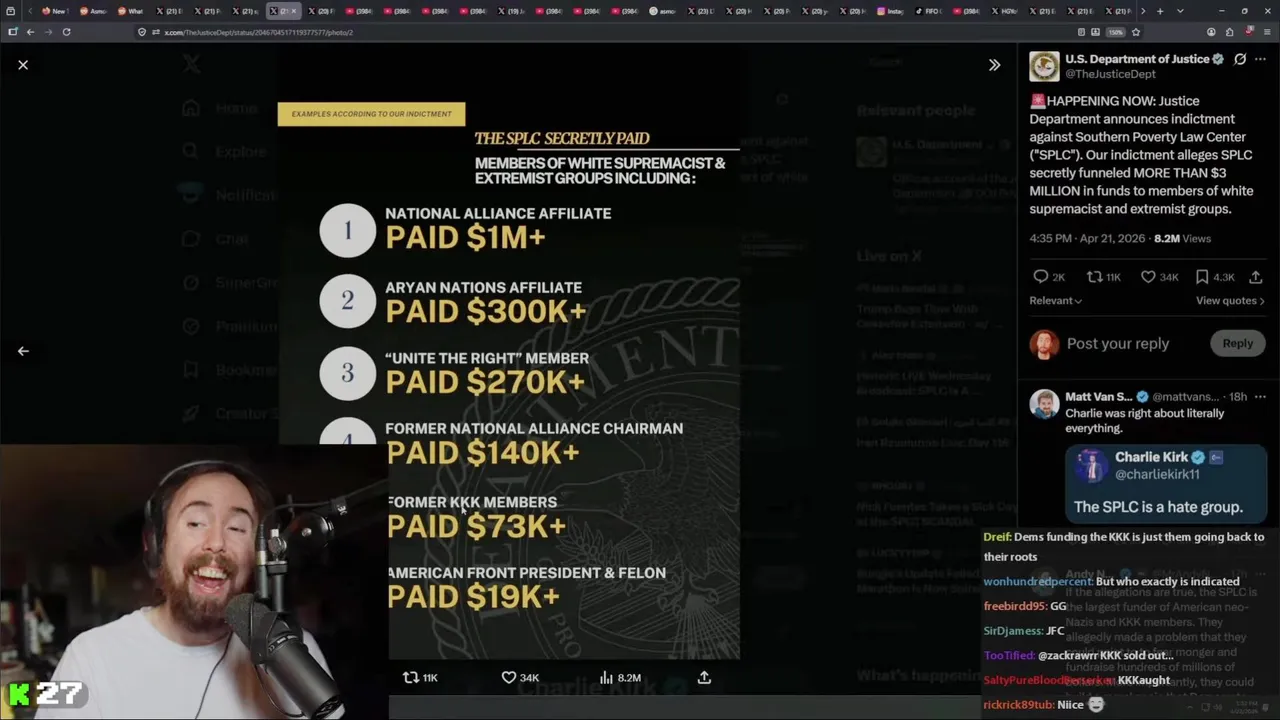
Task: Go back with the browser back arrow
Action: pyautogui.click(x=30, y=32)
